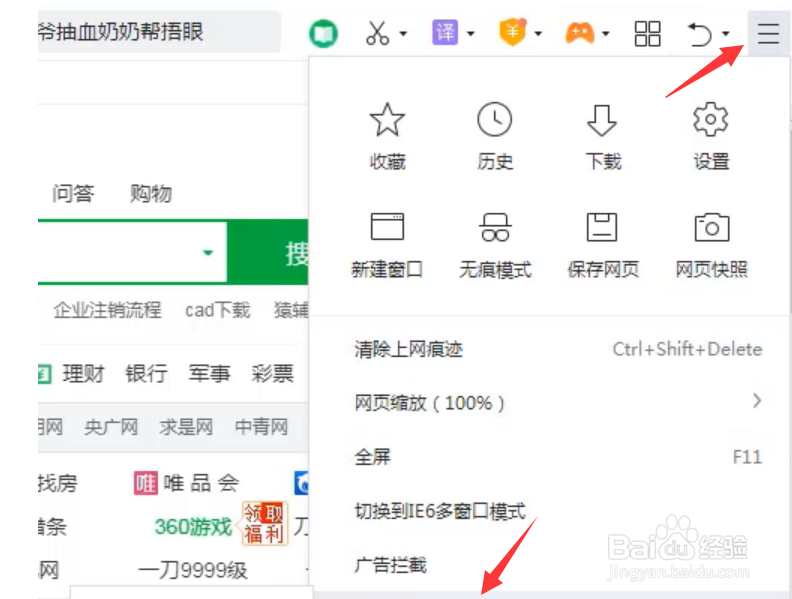Open the purple translate icon

[445, 33]
